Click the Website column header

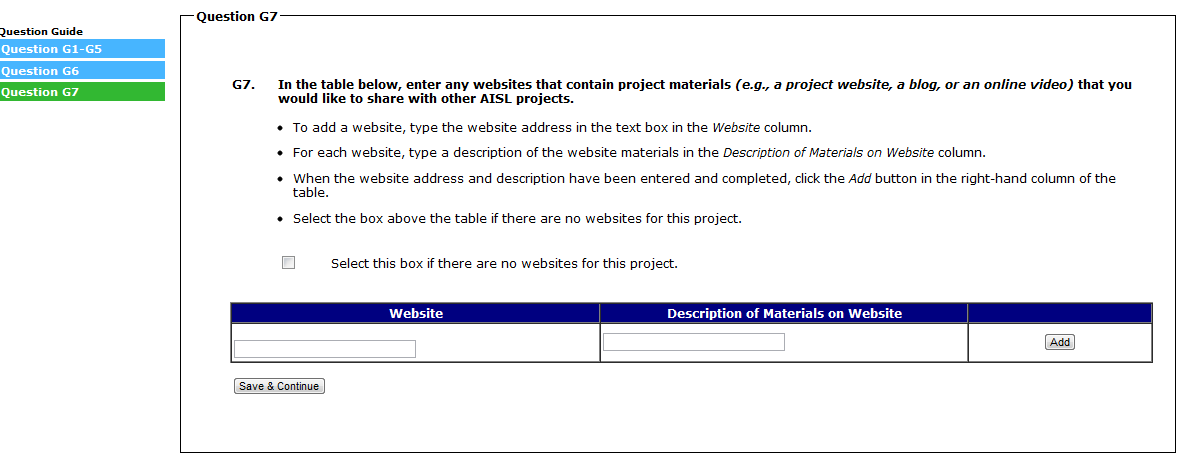pyautogui.click(x=416, y=313)
